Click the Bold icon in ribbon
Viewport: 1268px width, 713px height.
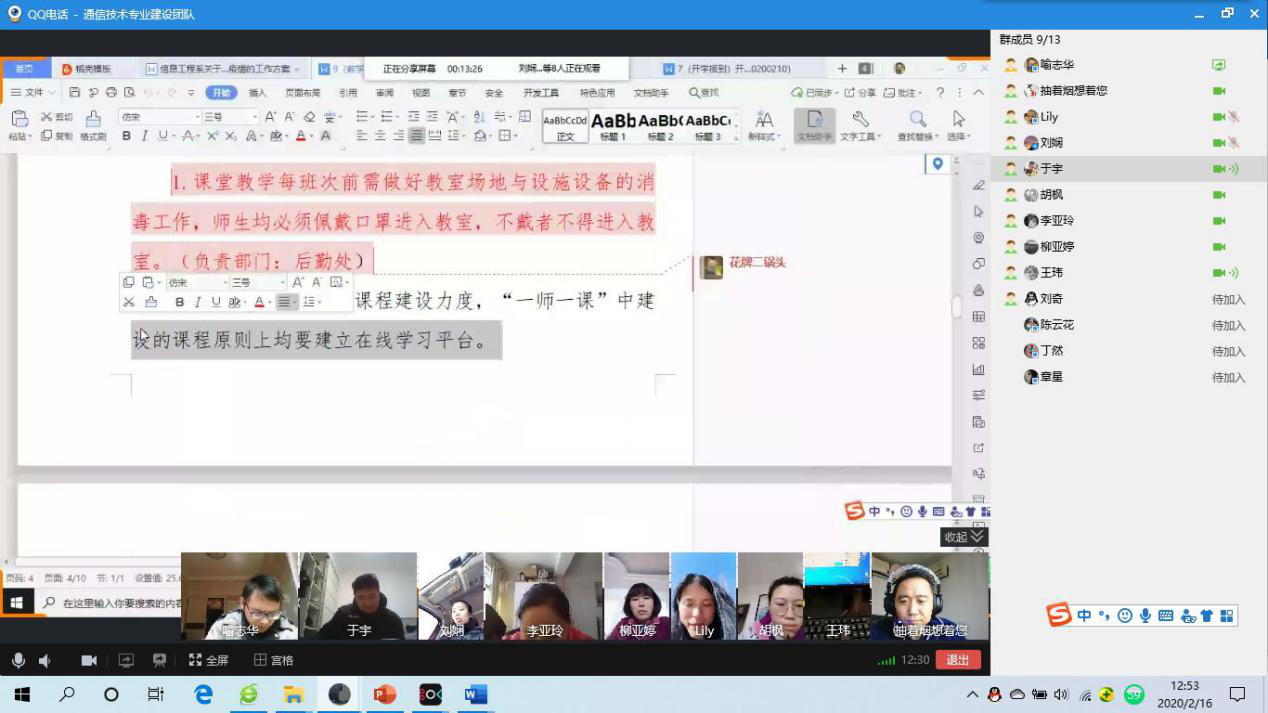pos(126,136)
